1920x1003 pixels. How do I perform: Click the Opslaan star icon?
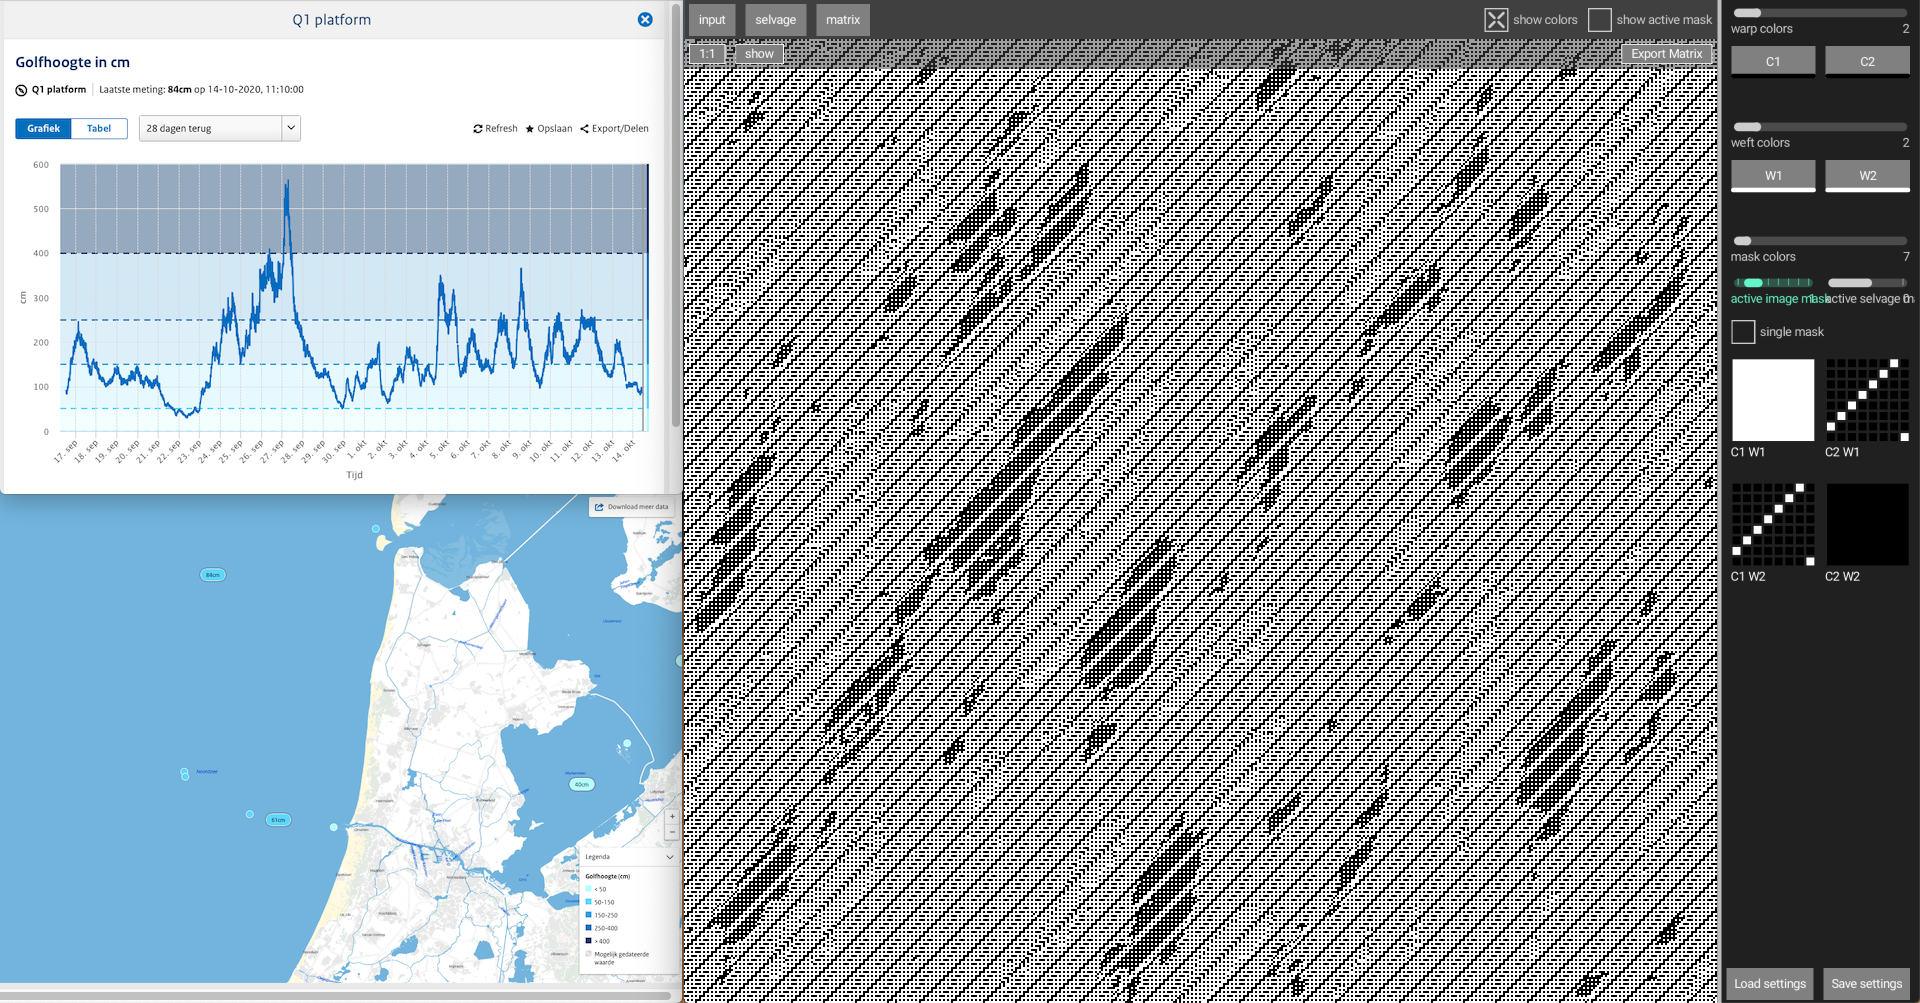pos(530,129)
